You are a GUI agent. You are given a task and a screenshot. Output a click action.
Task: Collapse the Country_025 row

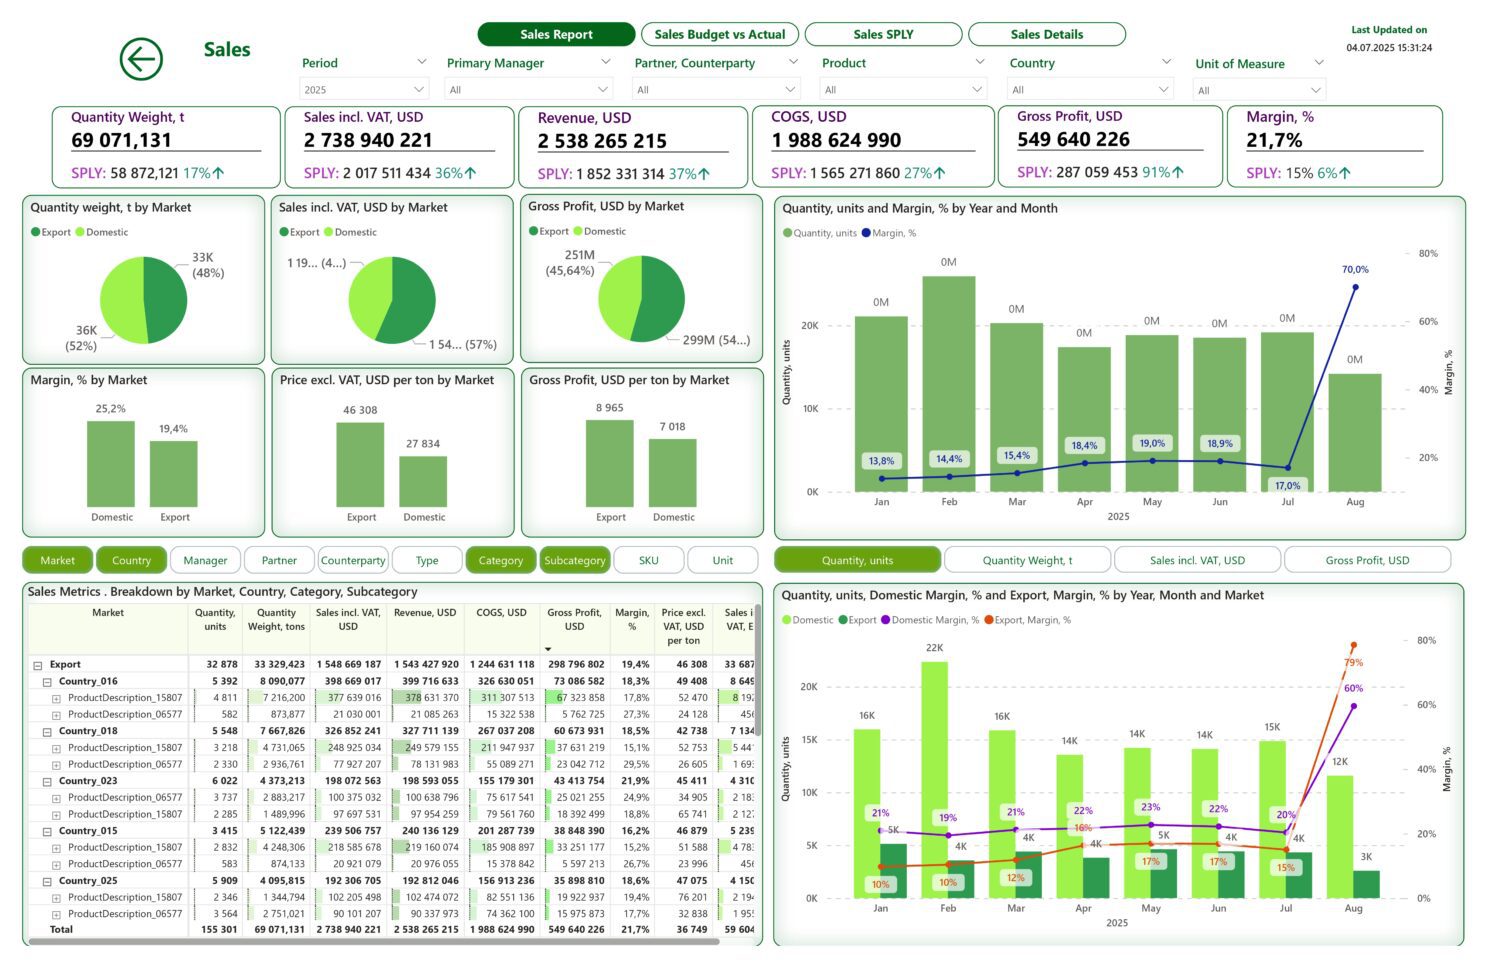[47, 882]
